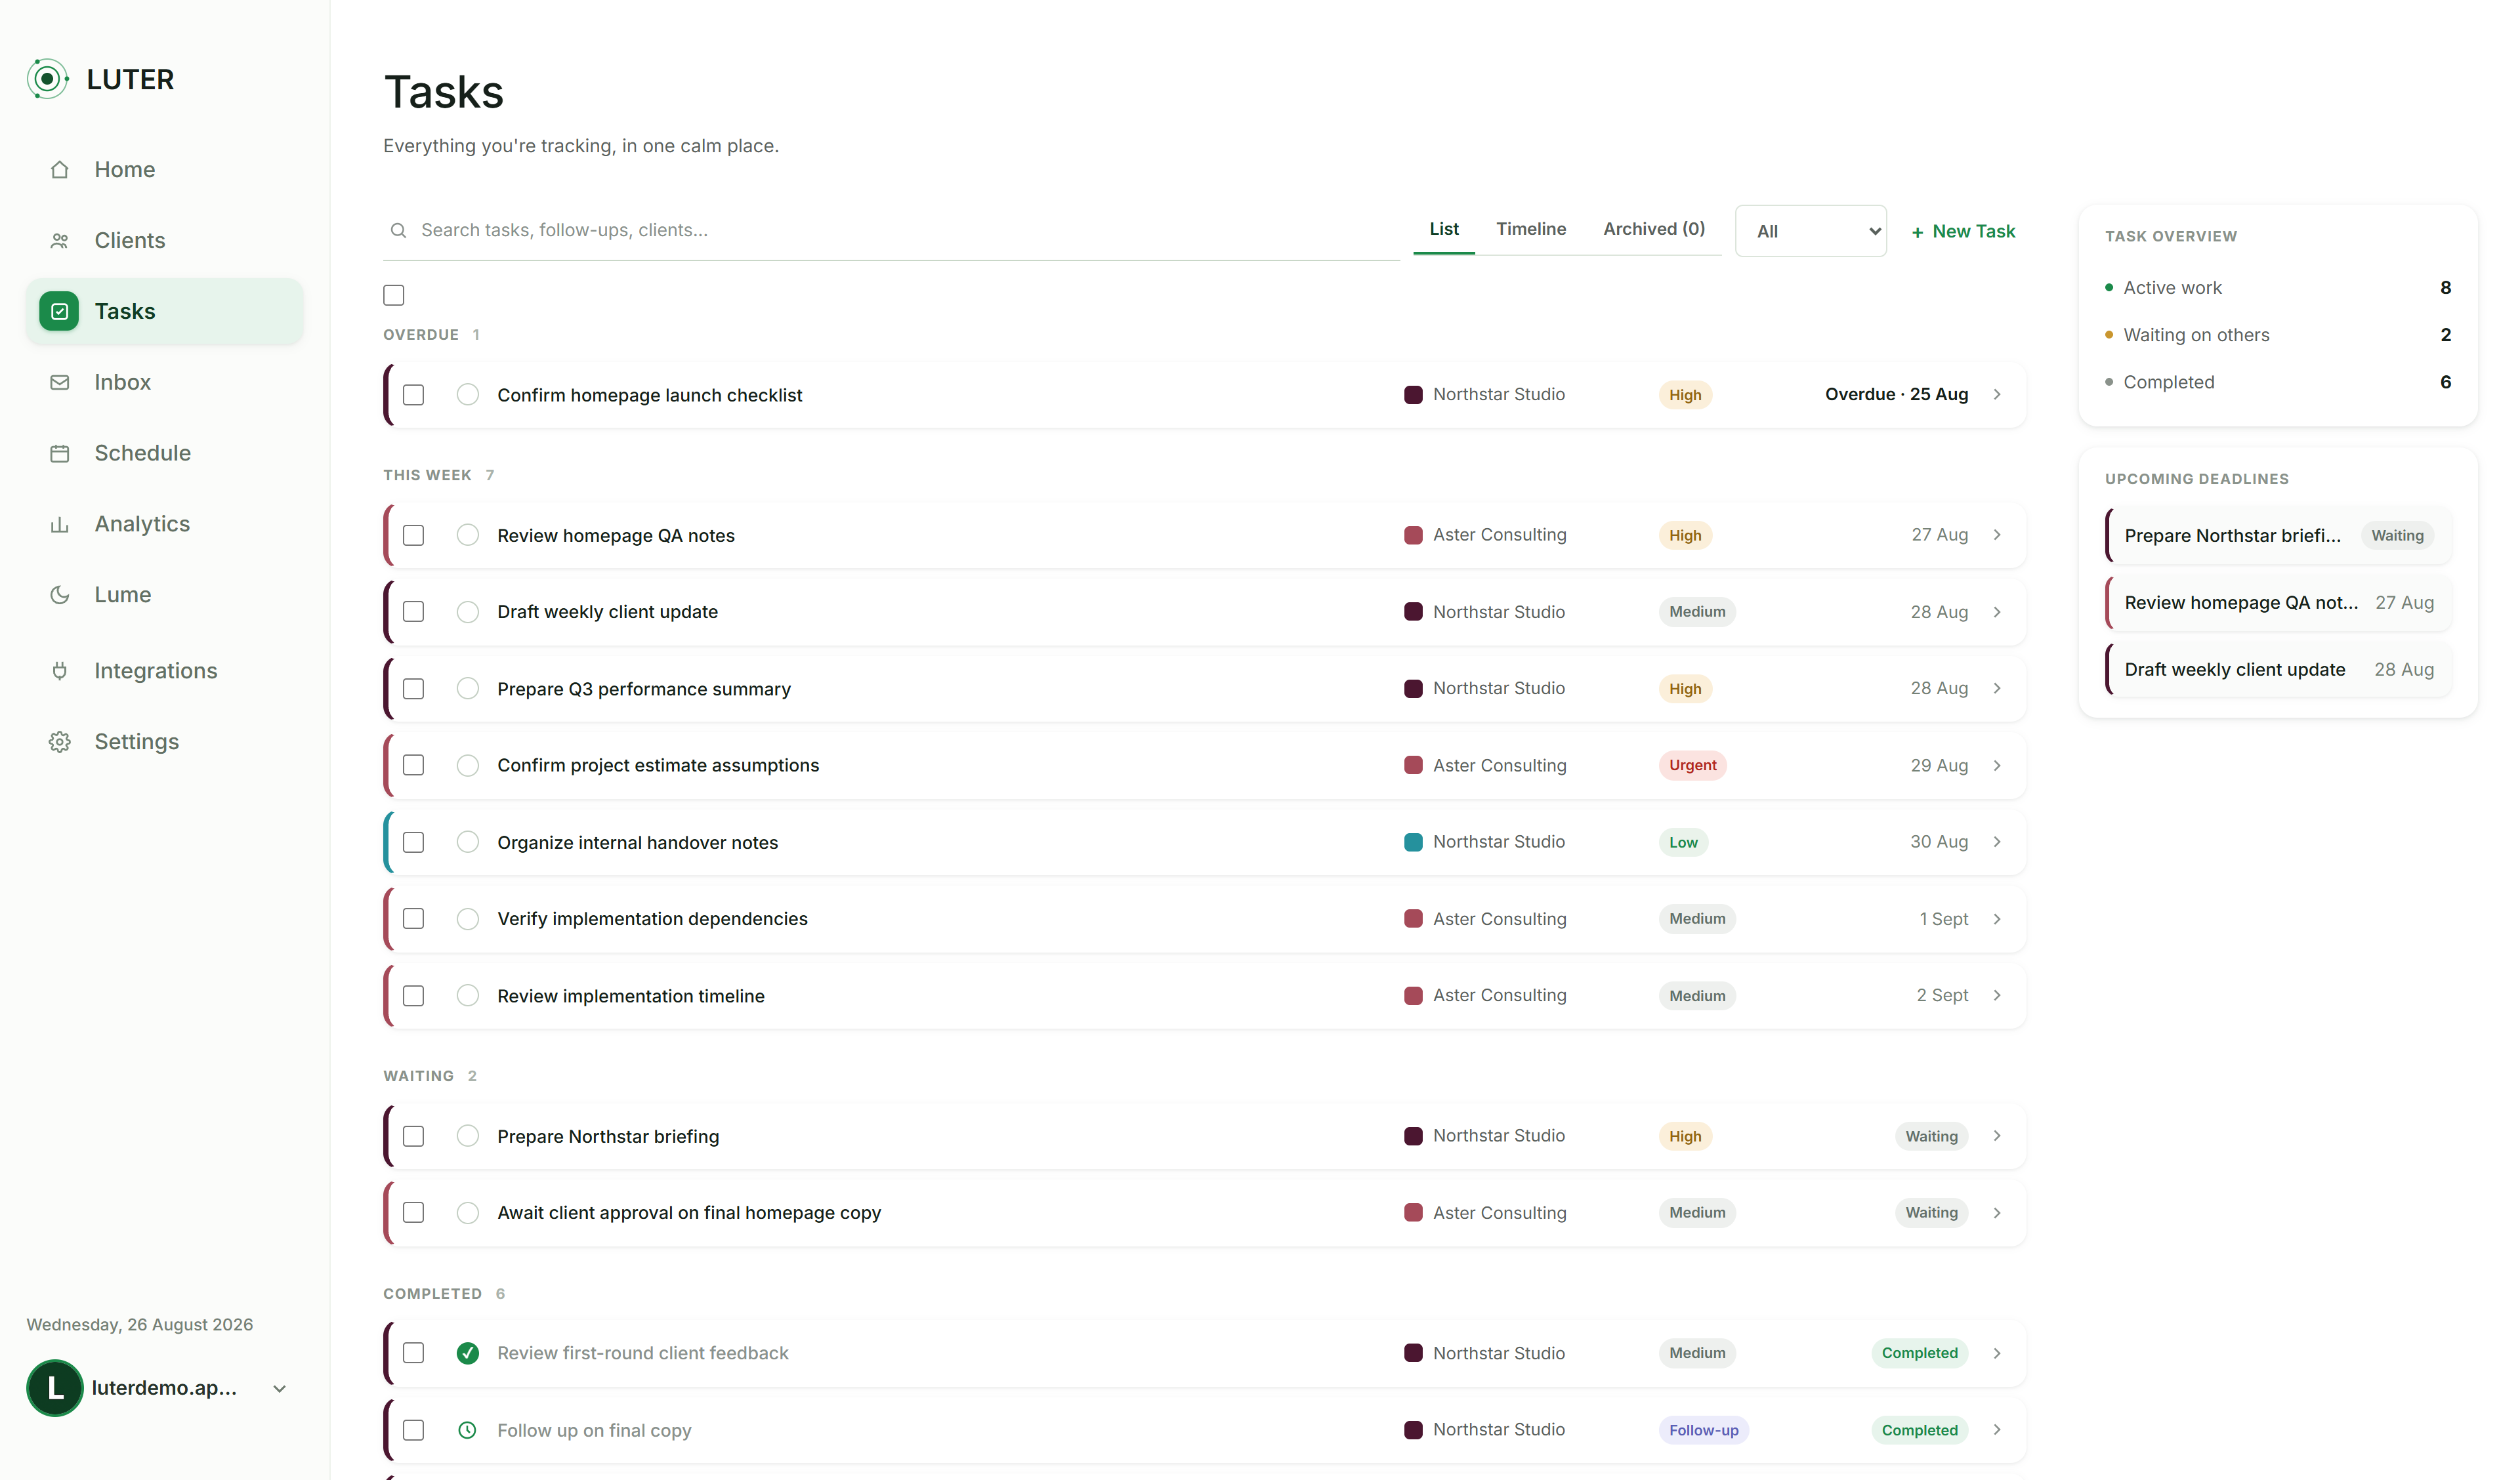Mark Prepare Northstar briefing complete via circle

(x=467, y=1136)
